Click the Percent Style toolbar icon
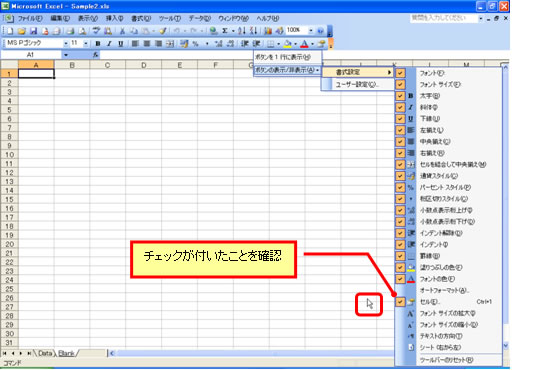This screenshot has width=540, height=370. 195,44
